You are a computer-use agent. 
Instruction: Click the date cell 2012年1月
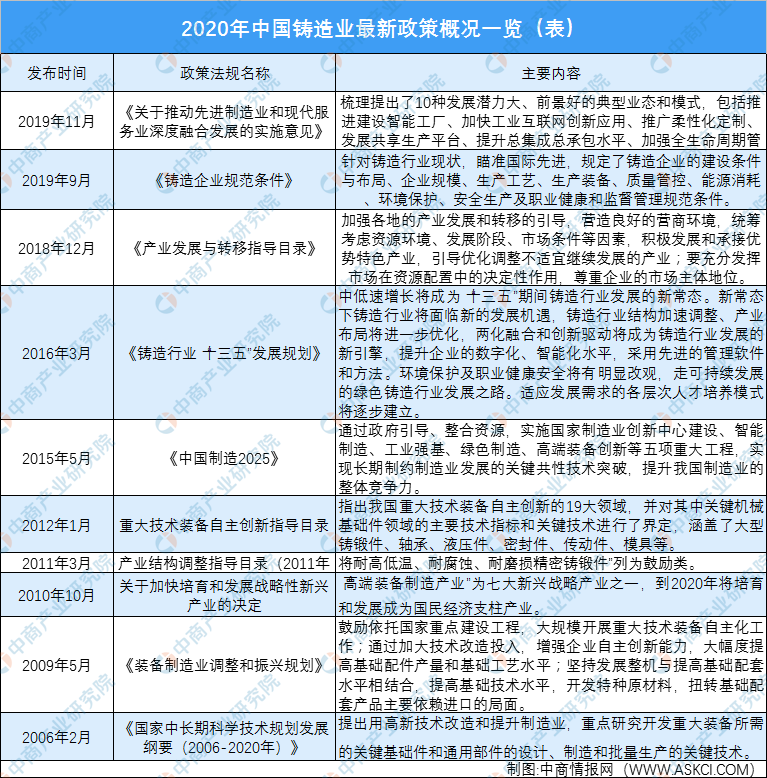[x=57, y=525]
